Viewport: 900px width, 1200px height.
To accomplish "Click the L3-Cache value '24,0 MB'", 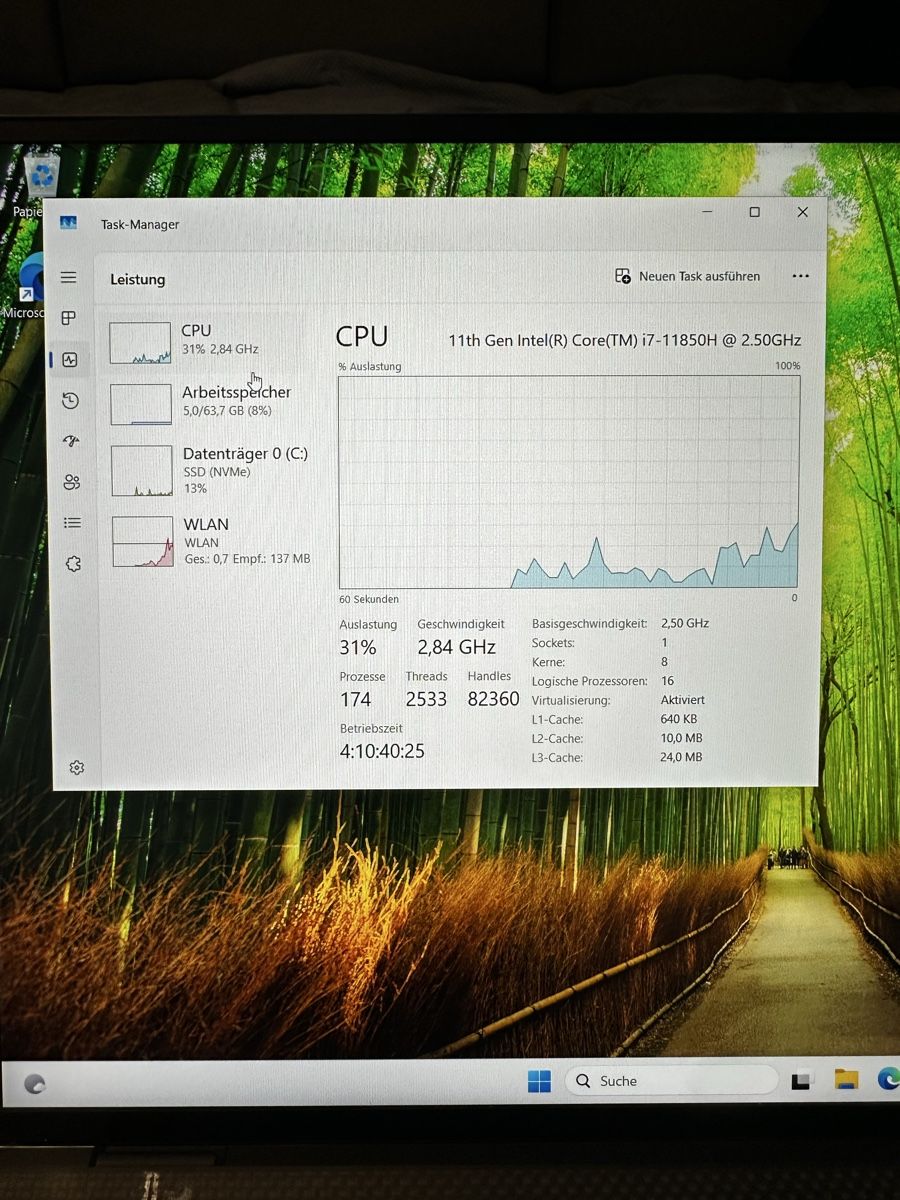I will click(x=681, y=757).
